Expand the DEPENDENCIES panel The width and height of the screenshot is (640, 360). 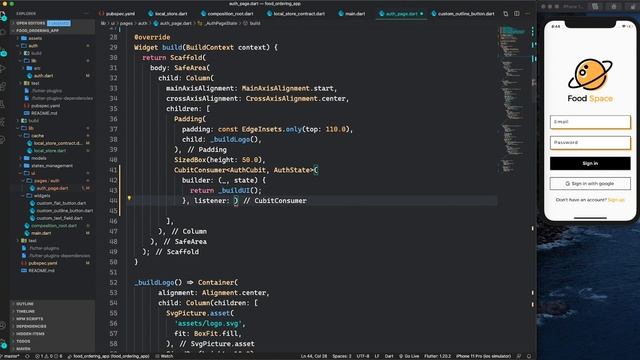click(x=52, y=327)
